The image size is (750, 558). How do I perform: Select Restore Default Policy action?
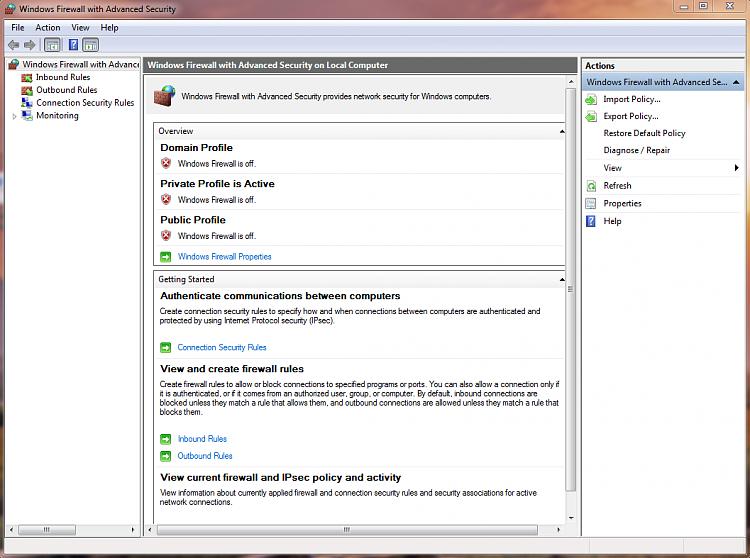tap(644, 133)
